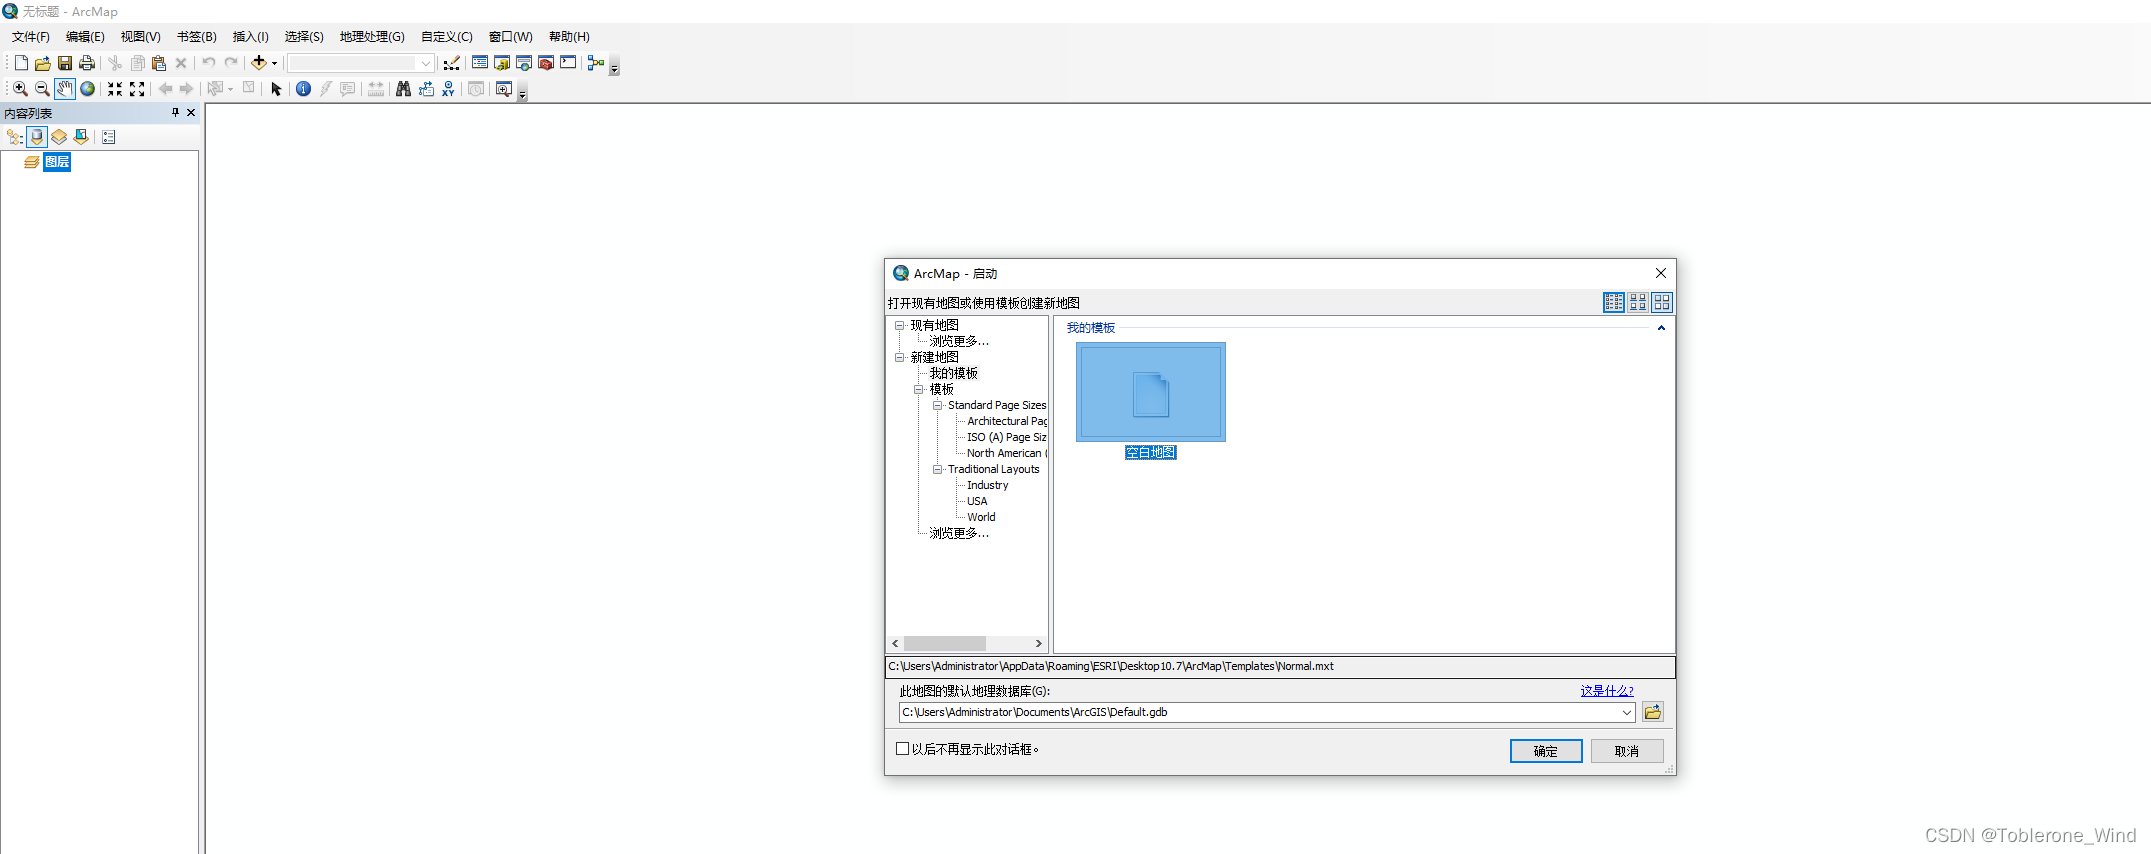Viewport: 2151px width, 854px height.
Task: Collapse the Standard Page Sizes node
Action: pyautogui.click(x=937, y=405)
